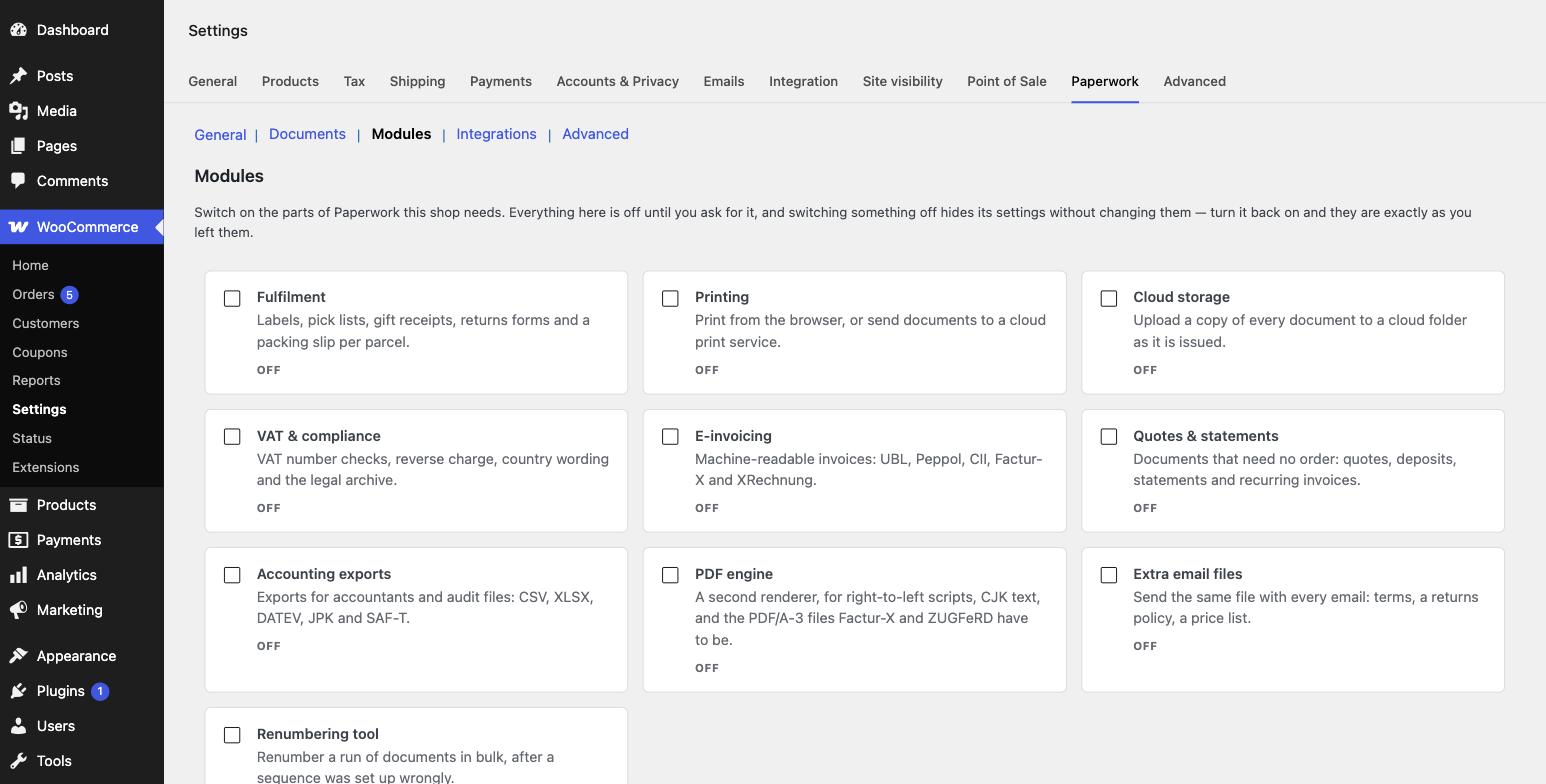This screenshot has height=784, width=1546.
Task: Turn on PDF engine checkbox
Action: click(x=670, y=575)
